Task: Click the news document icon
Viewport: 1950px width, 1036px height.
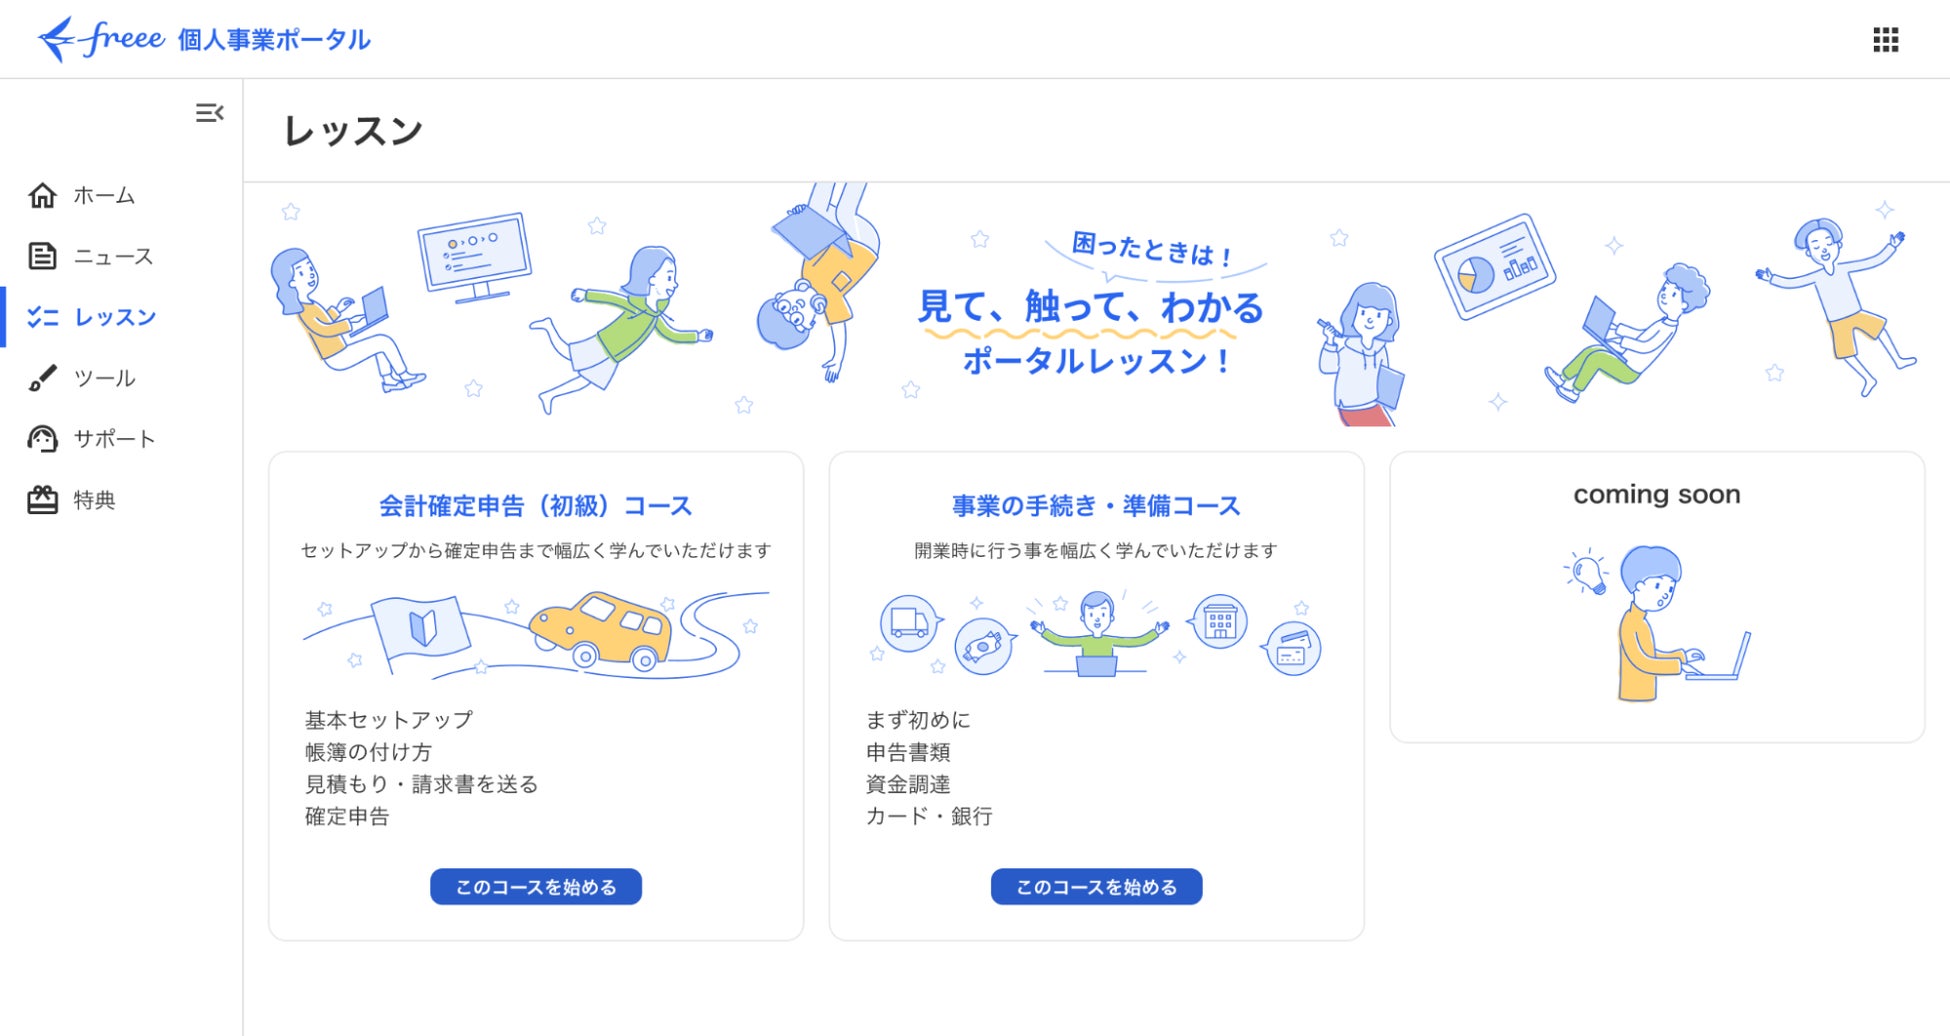Action: (42, 257)
